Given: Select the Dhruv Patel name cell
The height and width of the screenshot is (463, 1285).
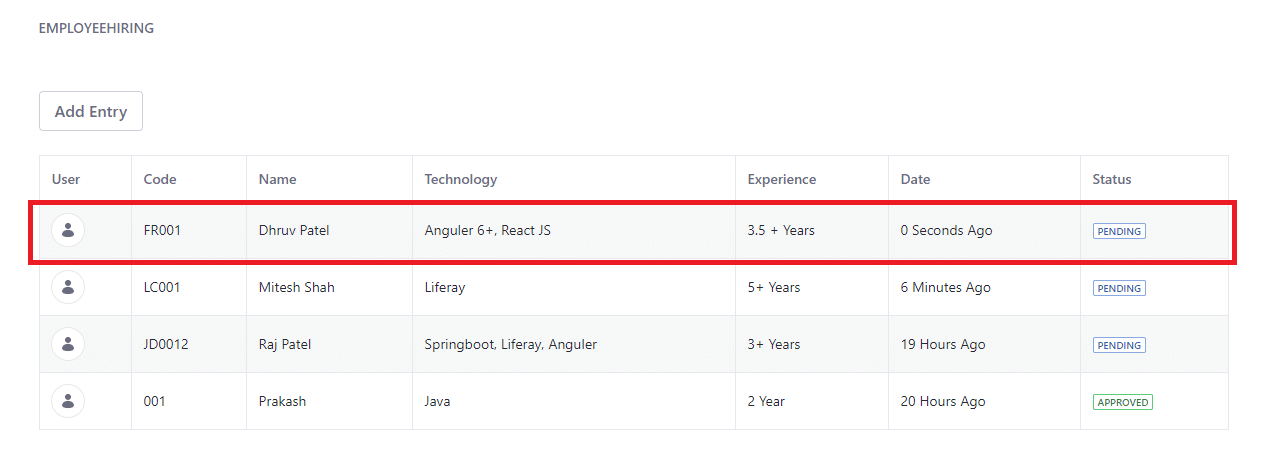Looking at the screenshot, I should (294, 231).
